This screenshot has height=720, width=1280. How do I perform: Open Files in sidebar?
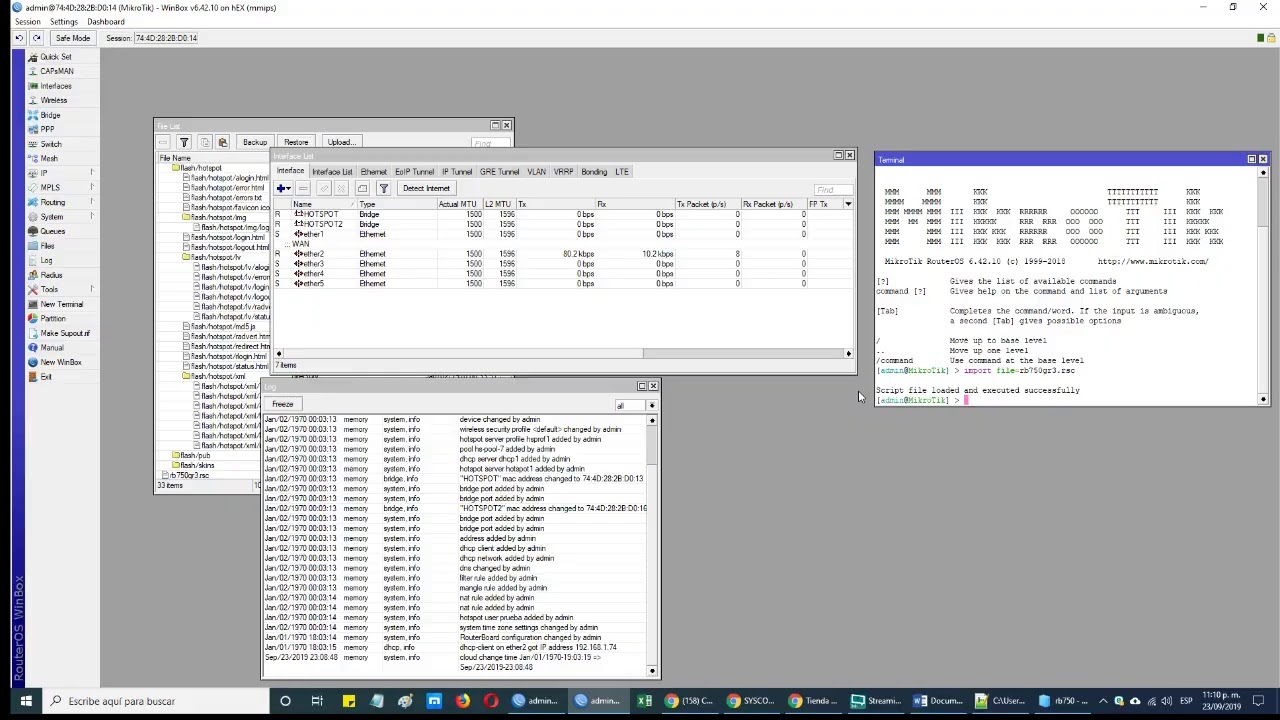(x=47, y=246)
